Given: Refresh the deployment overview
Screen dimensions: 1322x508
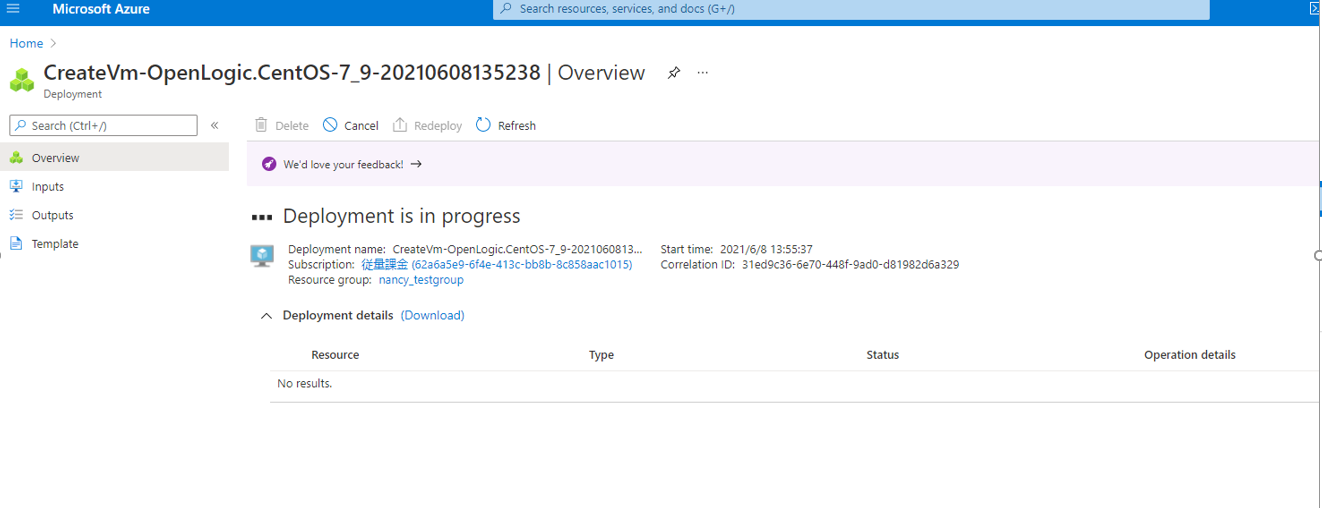Looking at the screenshot, I should [505, 125].
